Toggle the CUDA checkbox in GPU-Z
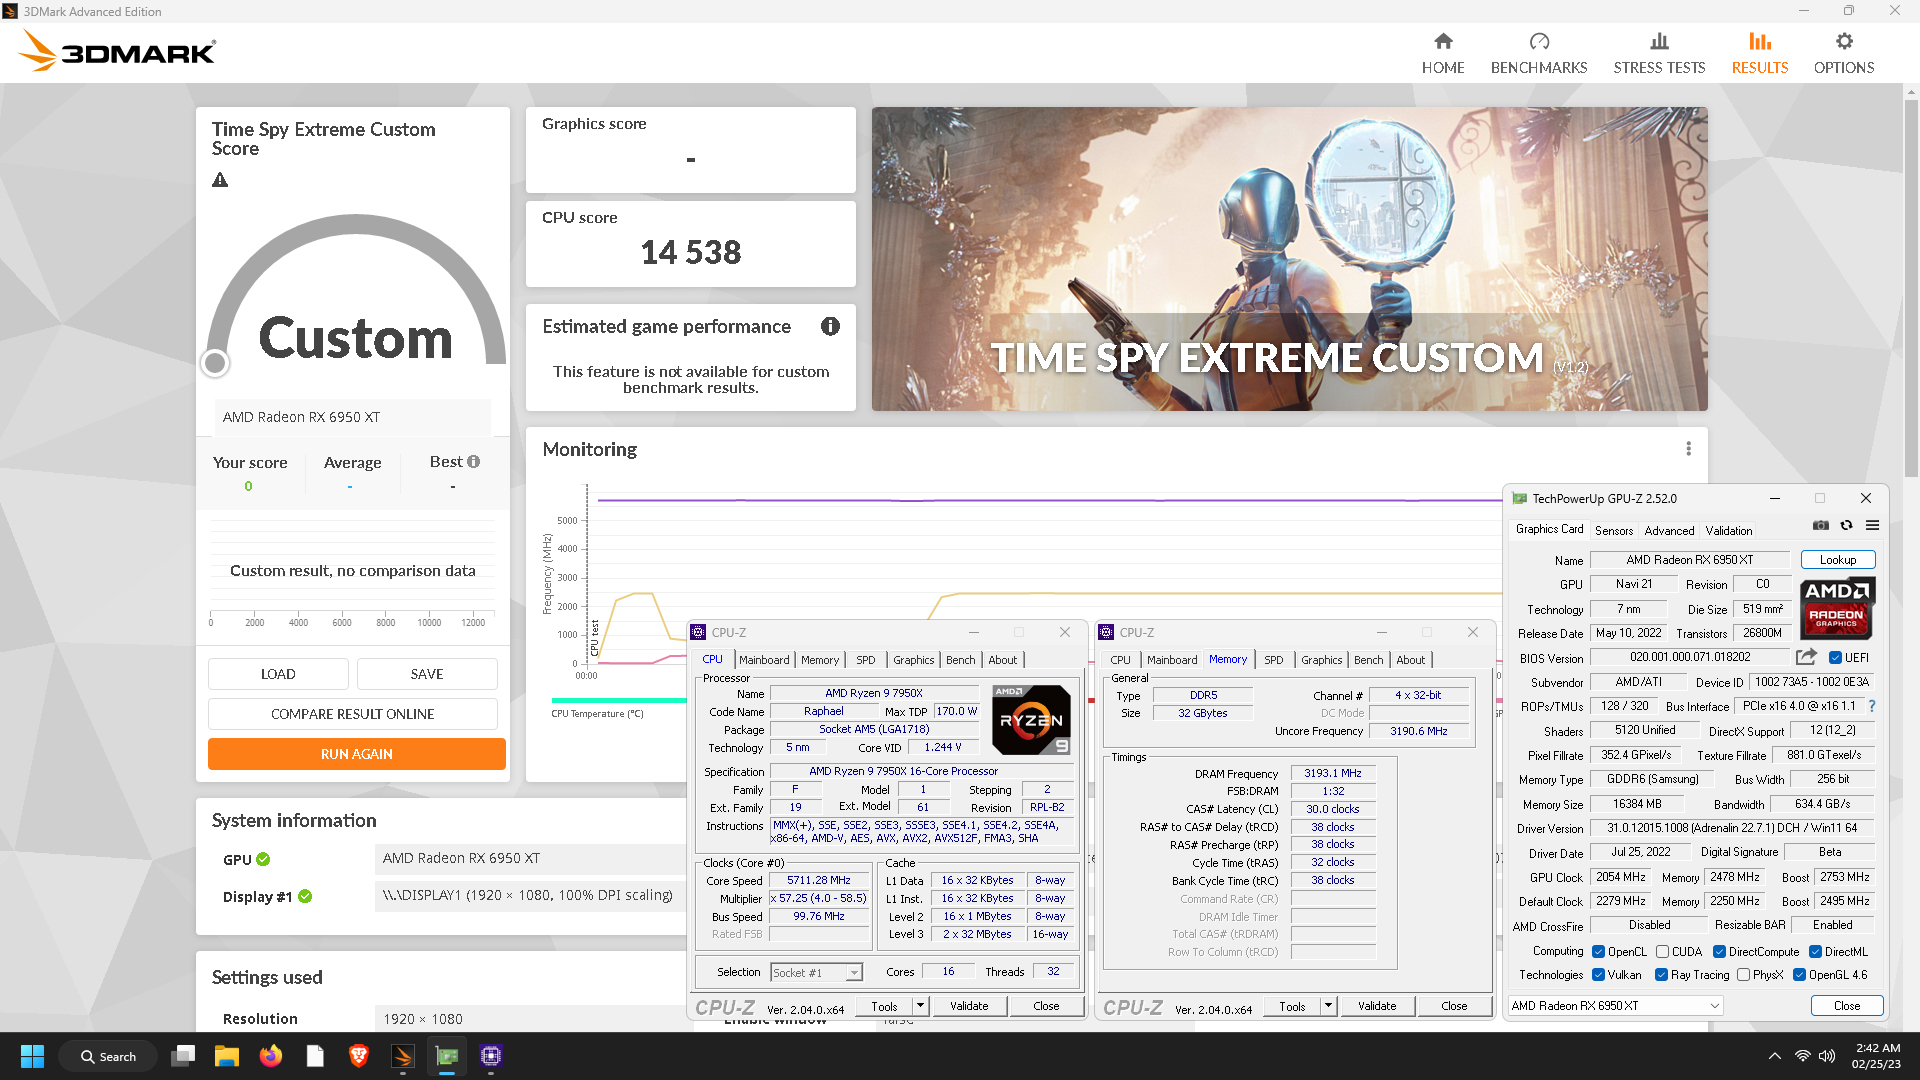Image resolution: width=1920 pixels, height=1080 pixels. (x=1662, y=952)
